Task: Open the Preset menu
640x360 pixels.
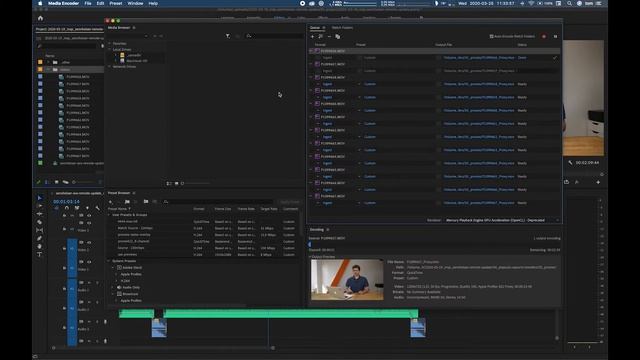Action: click(x=116, y=3)
